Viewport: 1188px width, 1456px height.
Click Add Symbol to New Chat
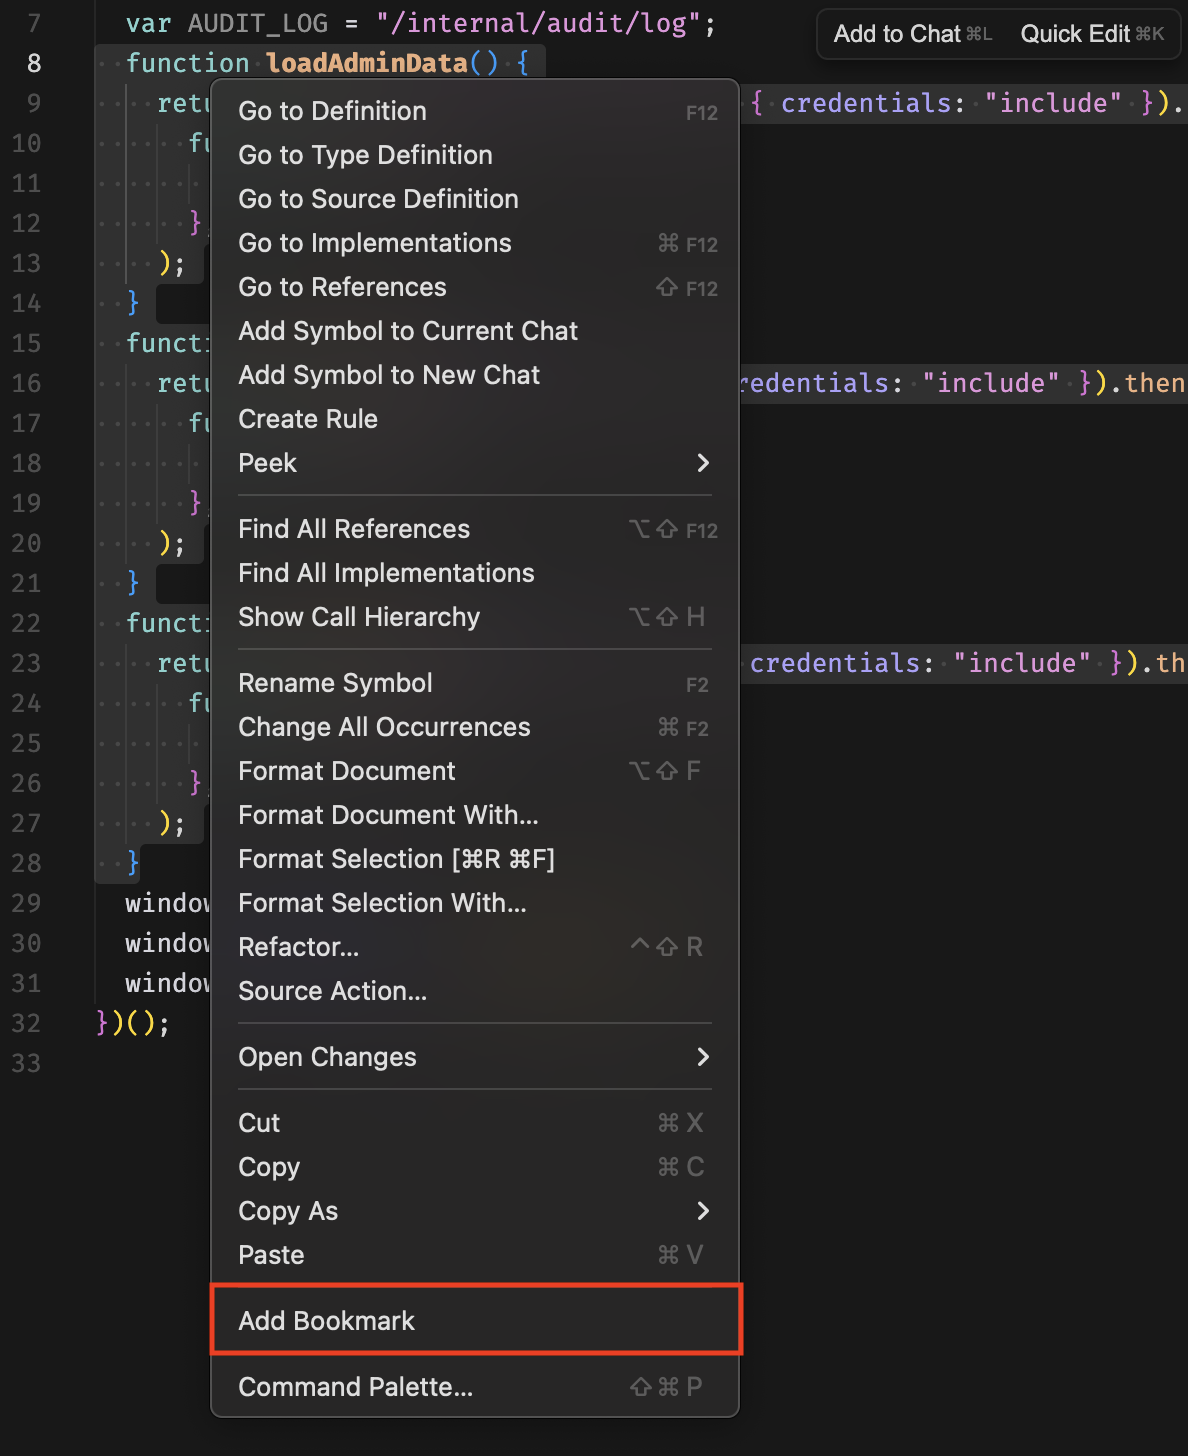475,375
